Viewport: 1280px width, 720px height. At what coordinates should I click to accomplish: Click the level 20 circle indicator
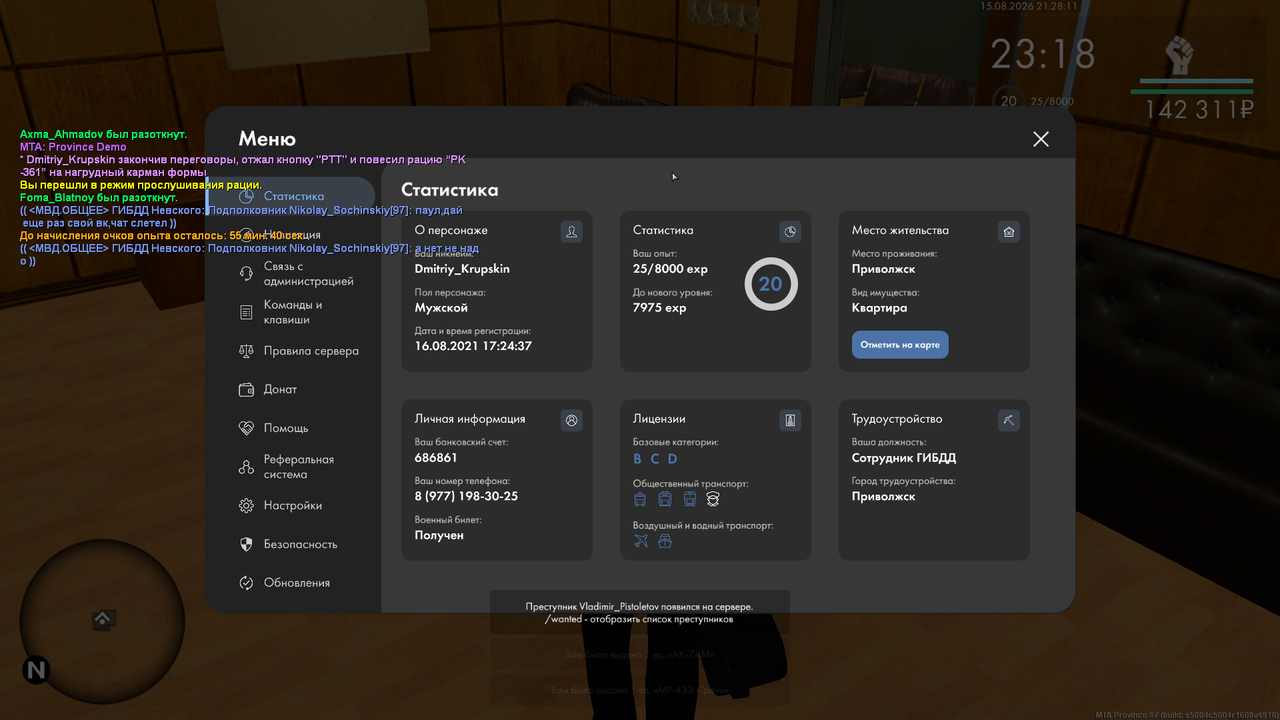(x=771, y=284)
